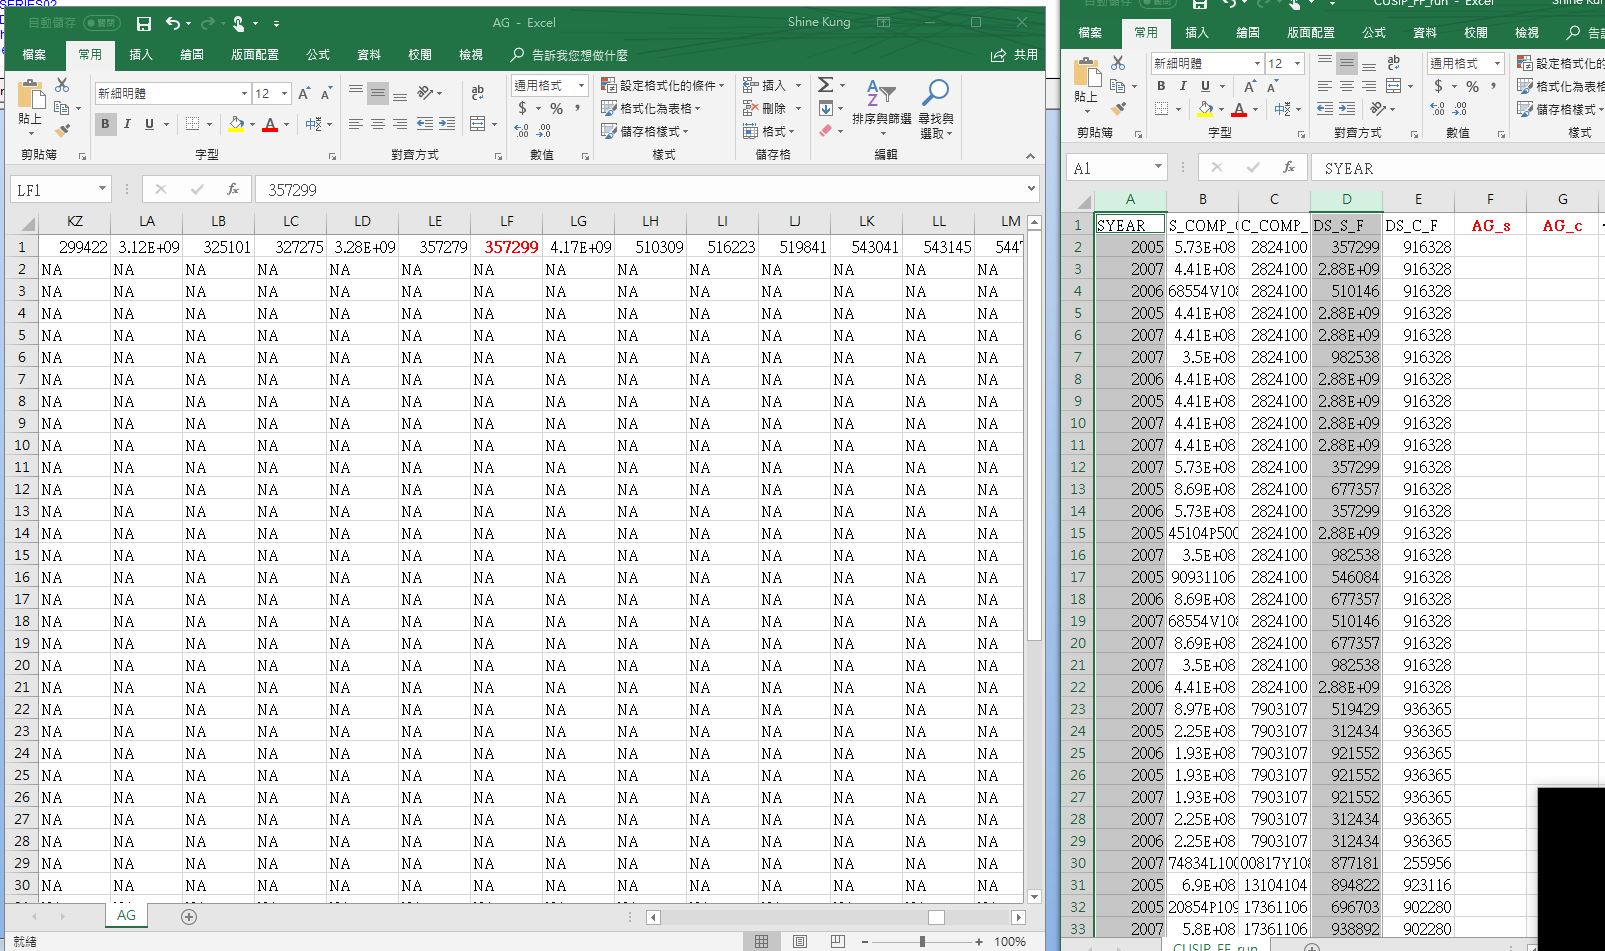Toggle Italic in CUSIP_FF_run window
Image resolution: width=1605 pixels, height=951 pixels.
pos(1183,86)
